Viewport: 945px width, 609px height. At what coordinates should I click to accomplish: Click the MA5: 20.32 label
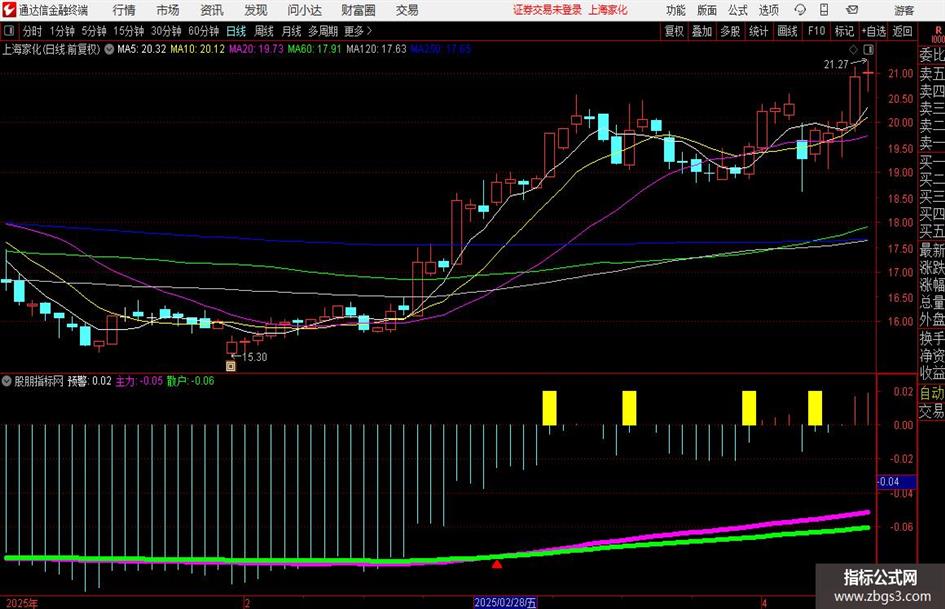(142, 49)
